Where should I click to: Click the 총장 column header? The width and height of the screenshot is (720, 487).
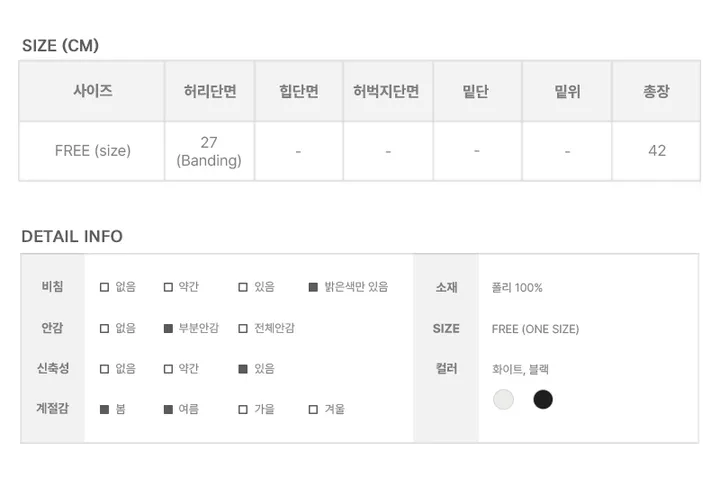coord(656,91)
